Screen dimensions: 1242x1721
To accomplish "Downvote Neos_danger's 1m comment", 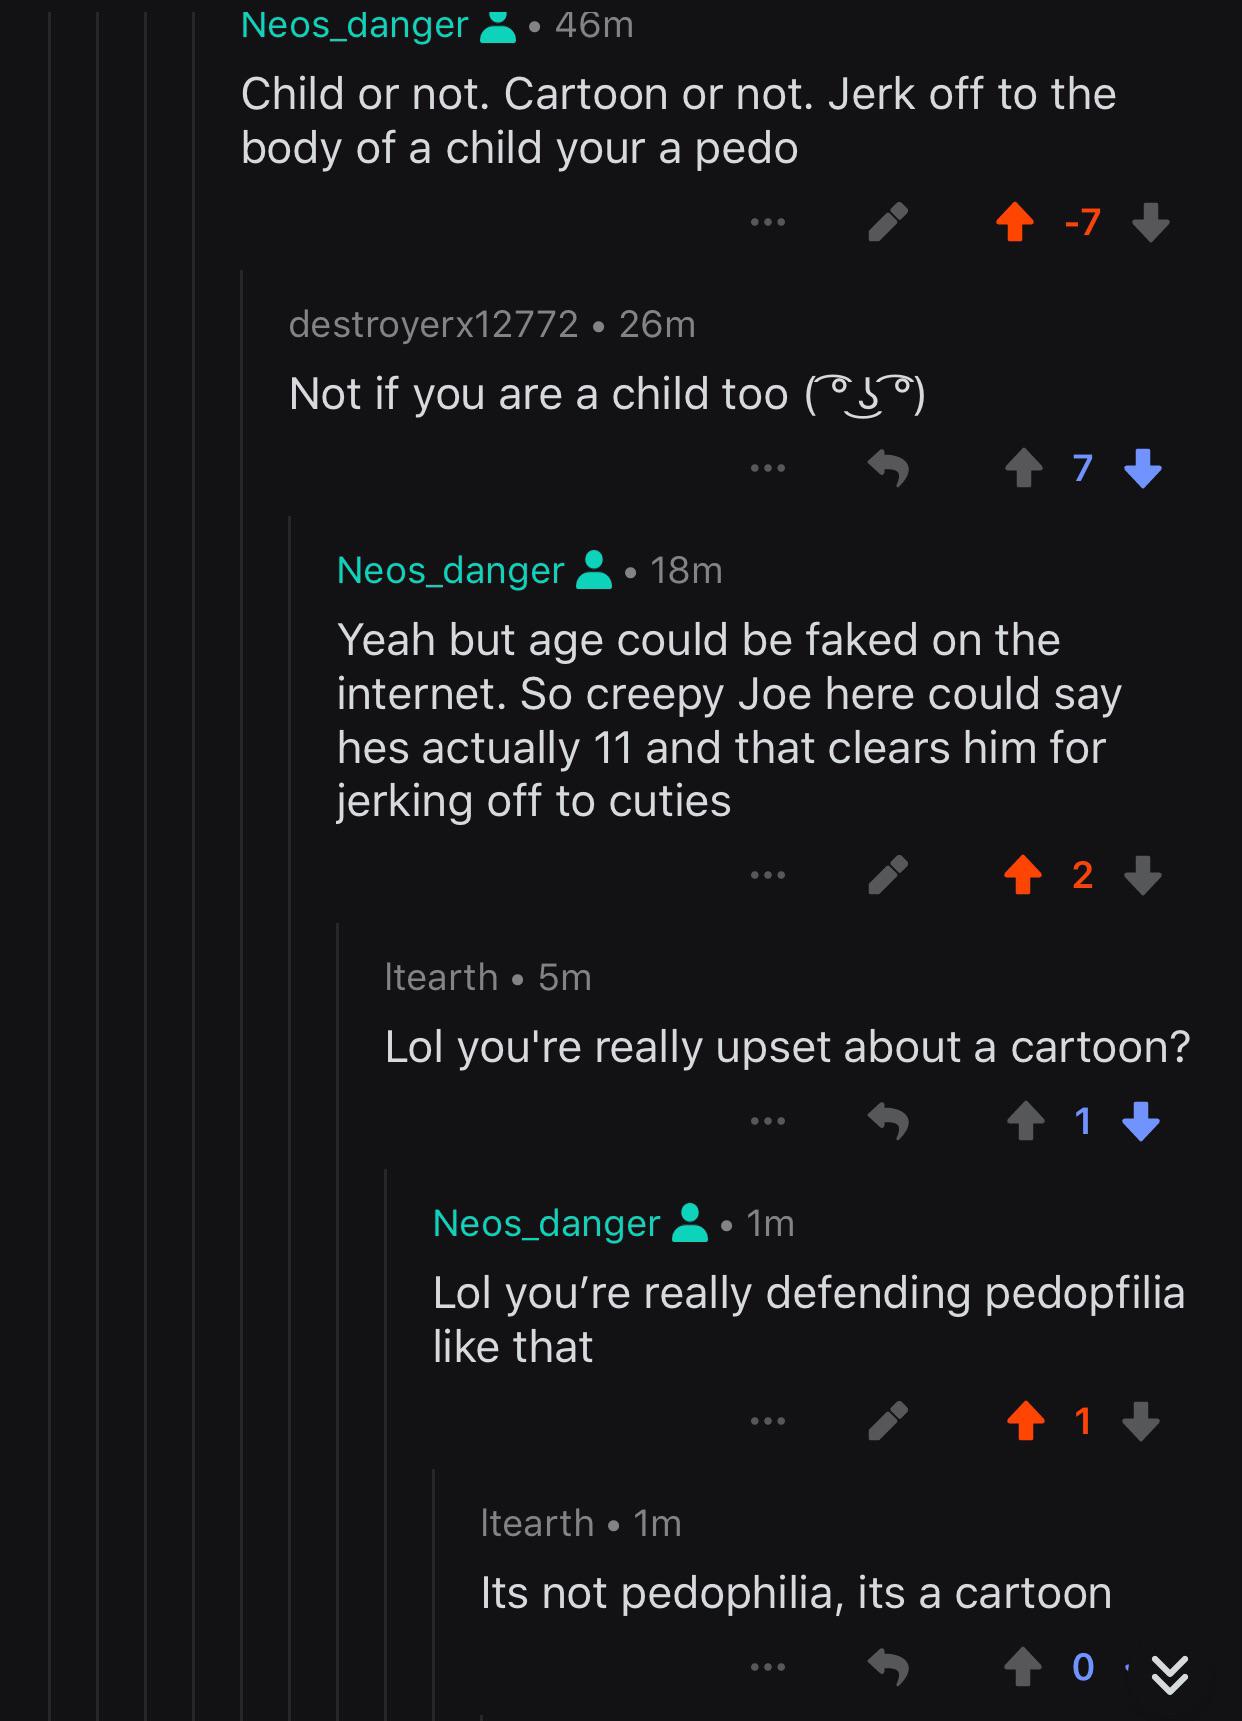I will [1143, 1422].
